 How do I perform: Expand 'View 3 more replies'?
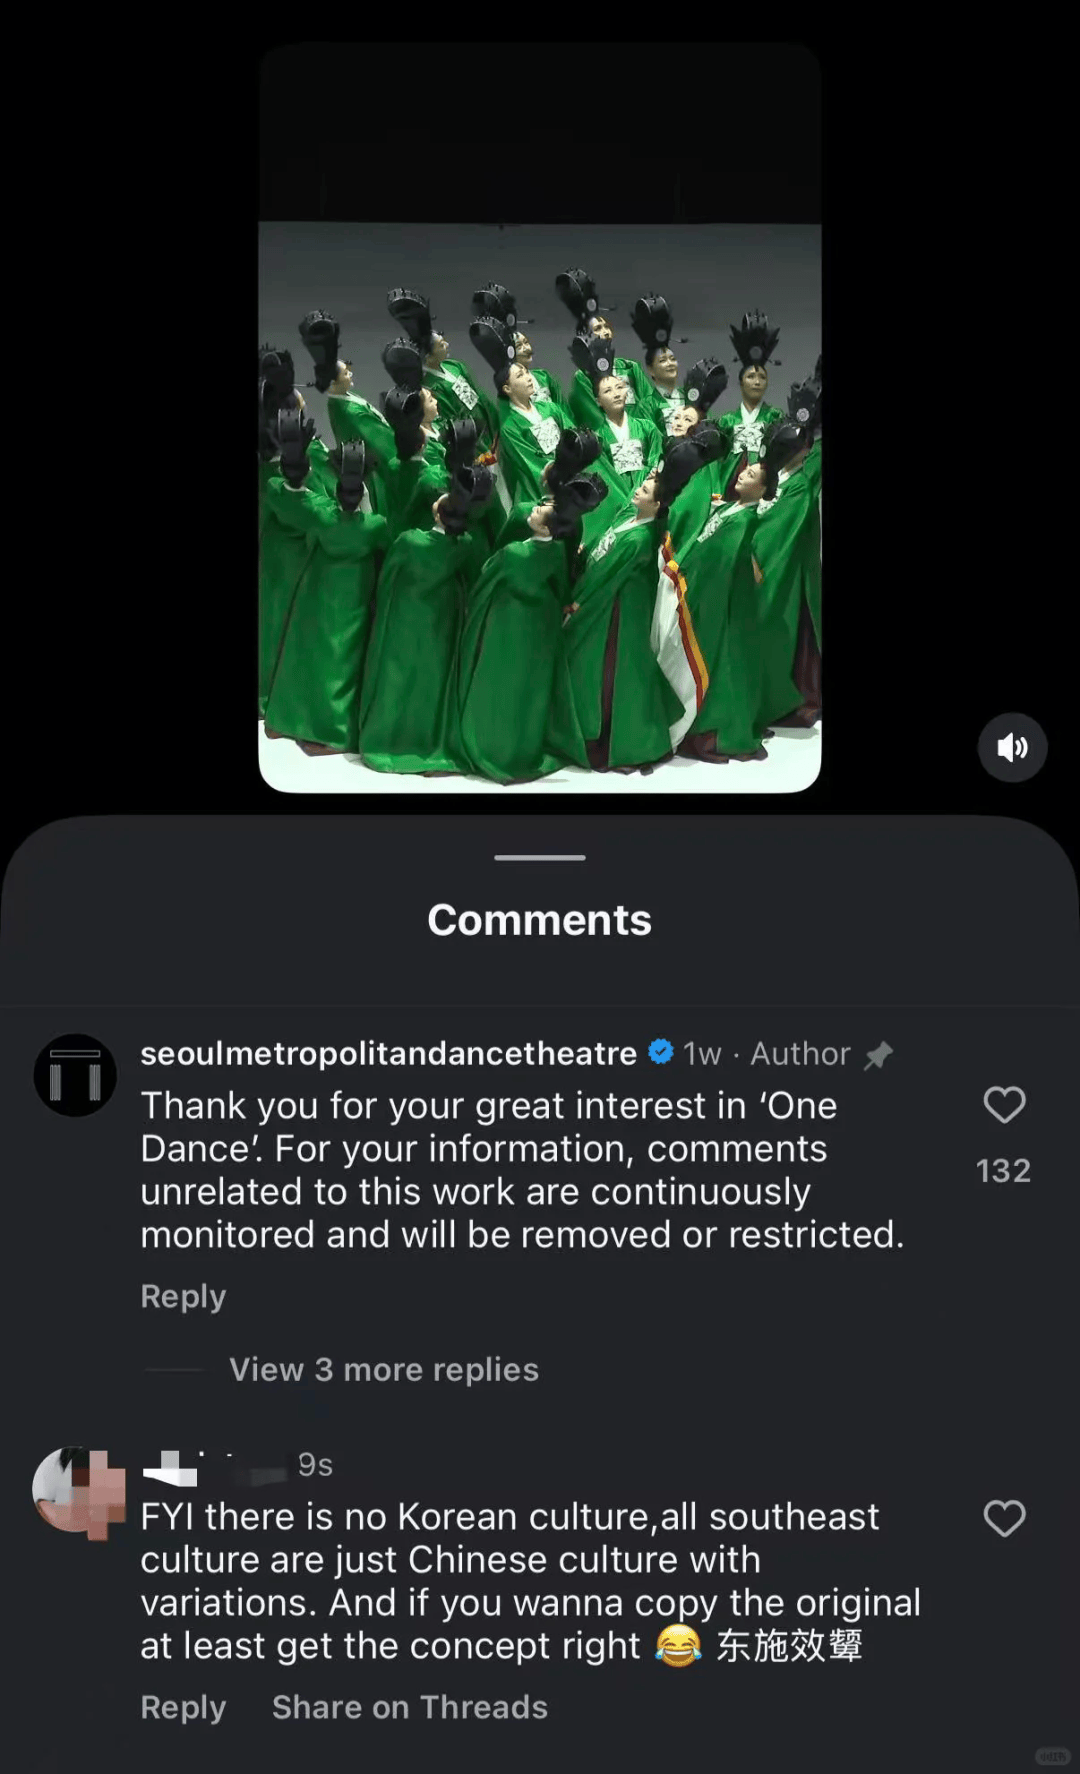(384, 1369)
